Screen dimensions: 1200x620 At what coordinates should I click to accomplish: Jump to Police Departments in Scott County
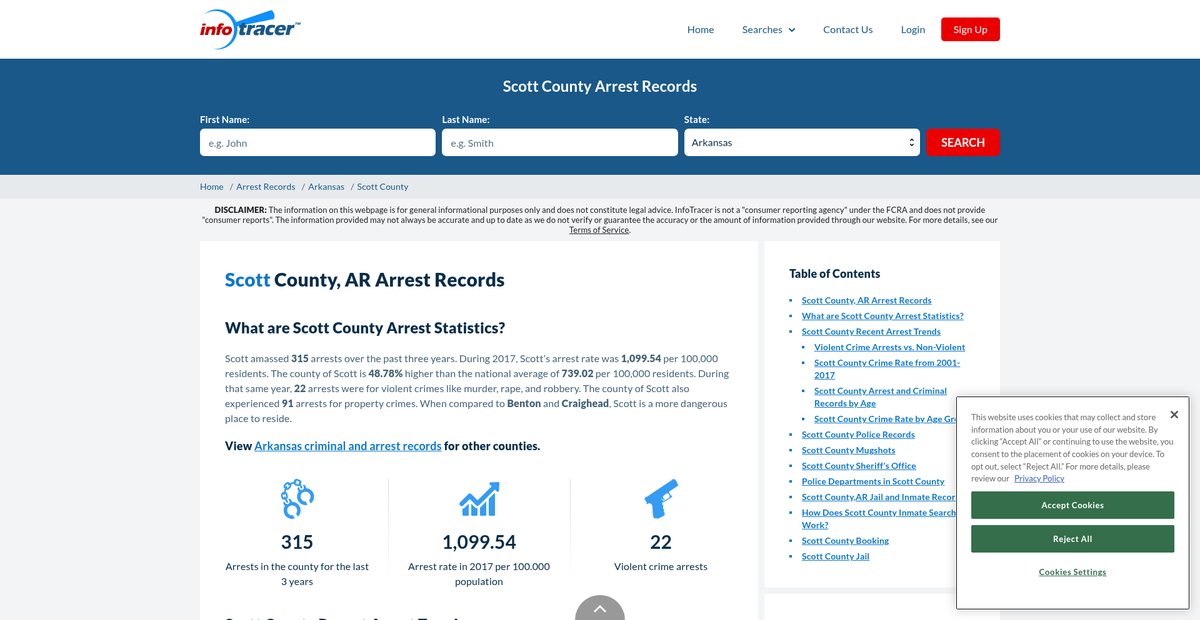tap(873, 481)
